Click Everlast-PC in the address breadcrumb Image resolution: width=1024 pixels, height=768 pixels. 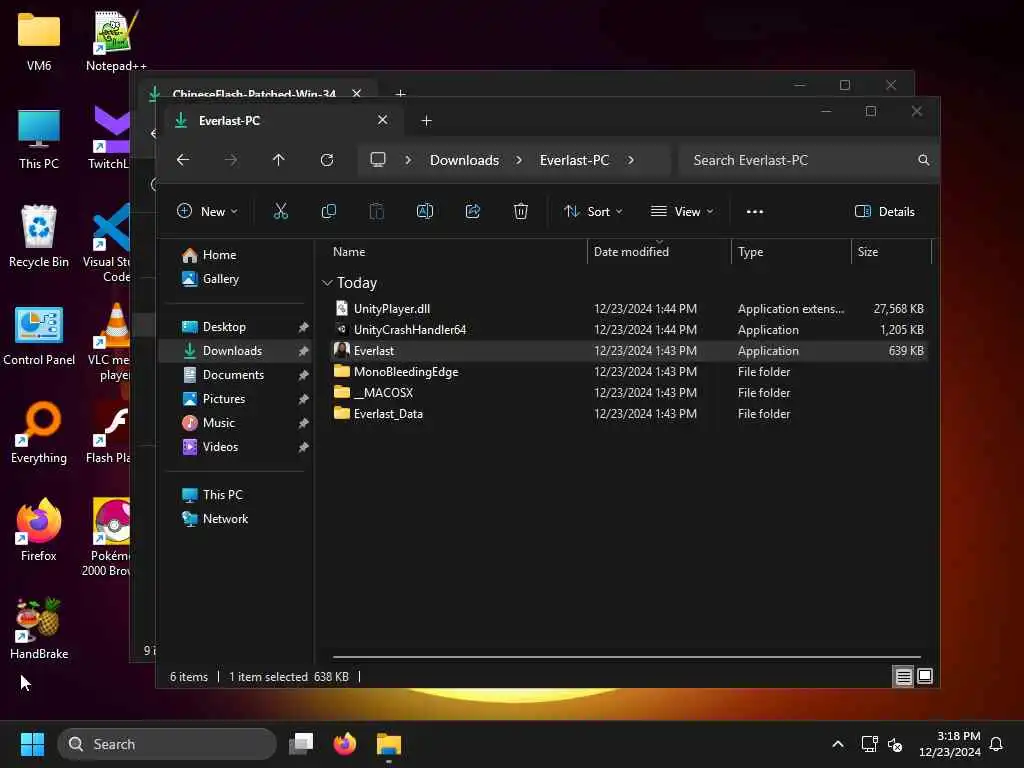[575, 160]
